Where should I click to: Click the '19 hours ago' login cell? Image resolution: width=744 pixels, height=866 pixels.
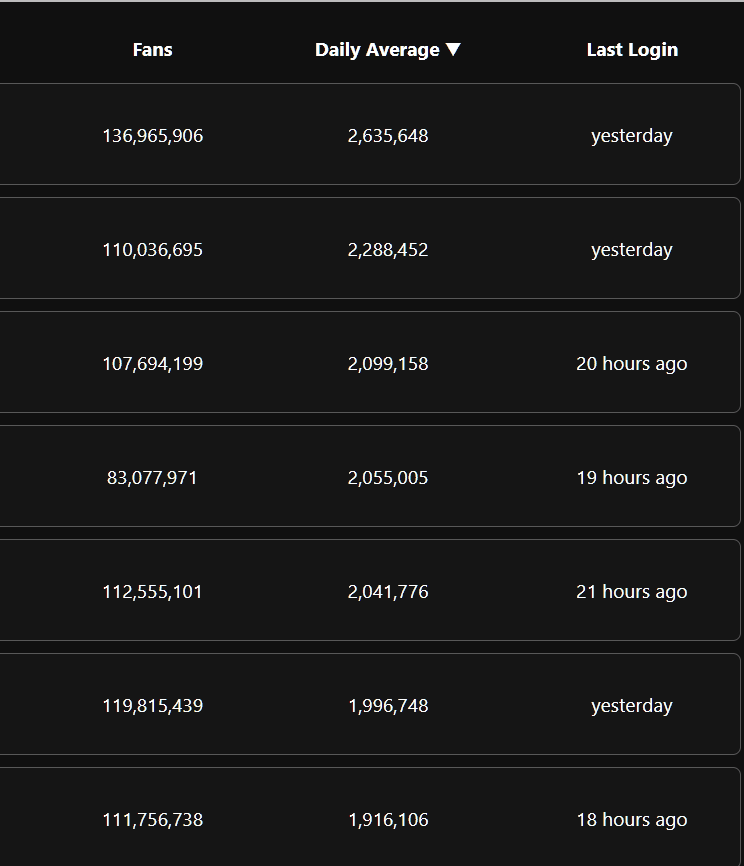point(631,478)
